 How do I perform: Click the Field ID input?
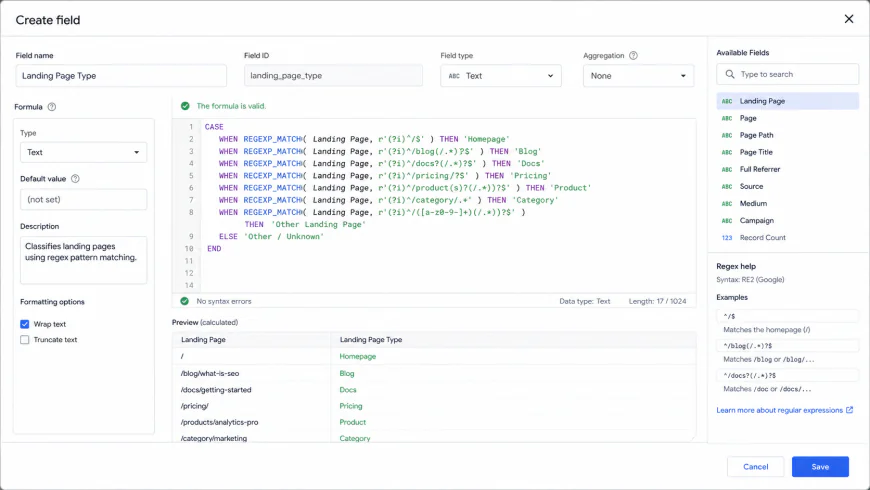(x=333, y=75)
